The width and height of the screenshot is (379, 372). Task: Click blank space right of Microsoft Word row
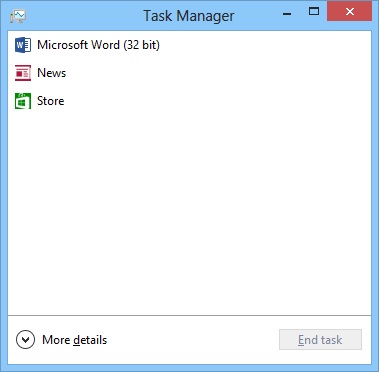(x=265, y=45)
